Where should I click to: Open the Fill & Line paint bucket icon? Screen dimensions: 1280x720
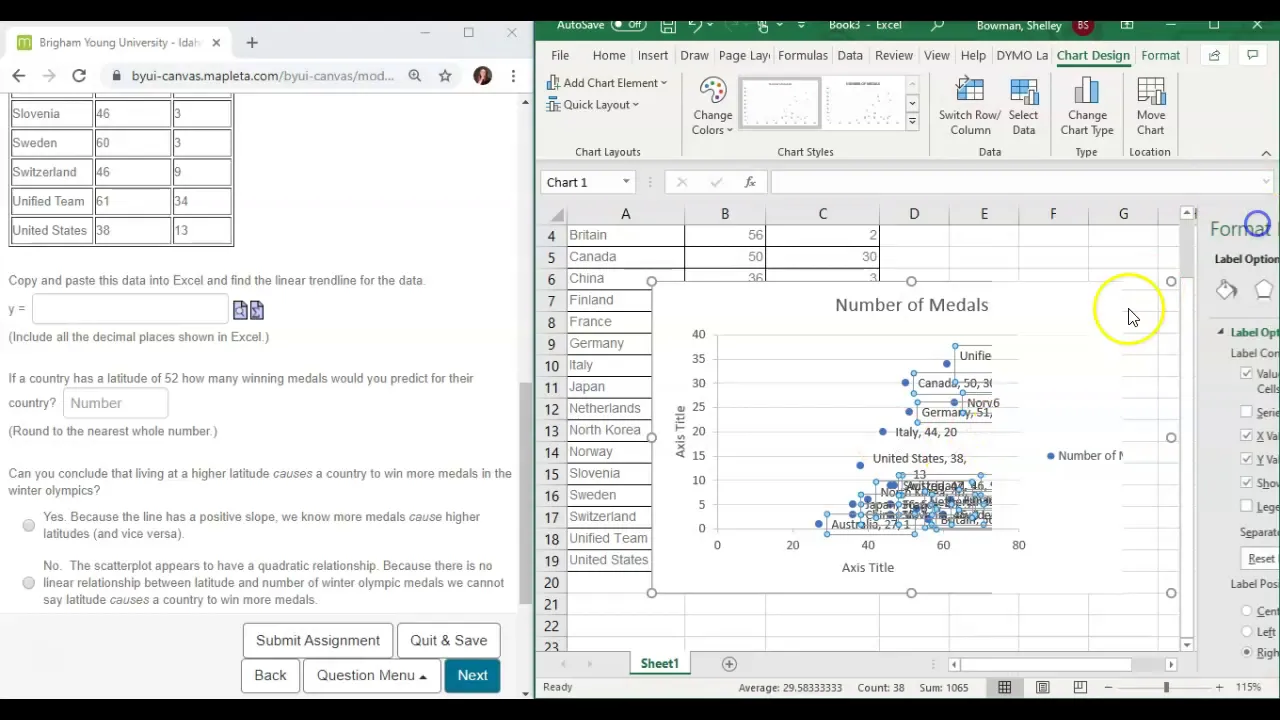pos(1227,290)
